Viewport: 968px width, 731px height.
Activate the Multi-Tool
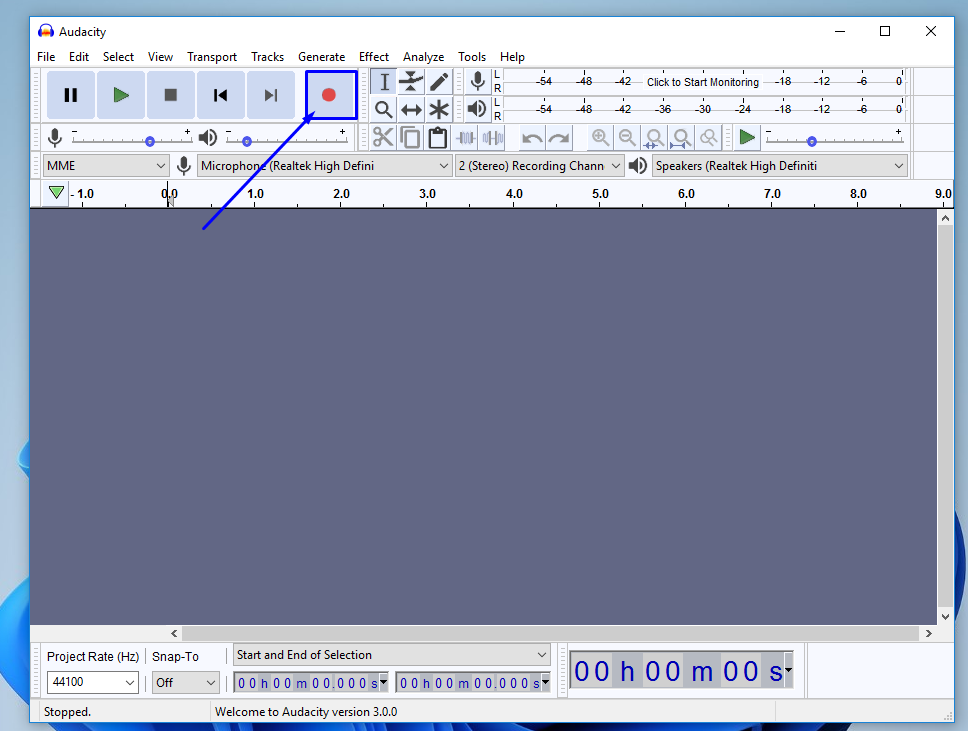[x=438, y=109]
